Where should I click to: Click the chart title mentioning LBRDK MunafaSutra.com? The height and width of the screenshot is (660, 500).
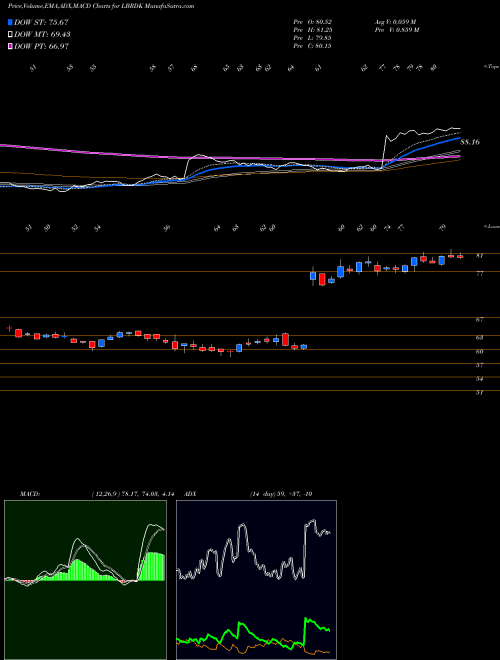101,7
